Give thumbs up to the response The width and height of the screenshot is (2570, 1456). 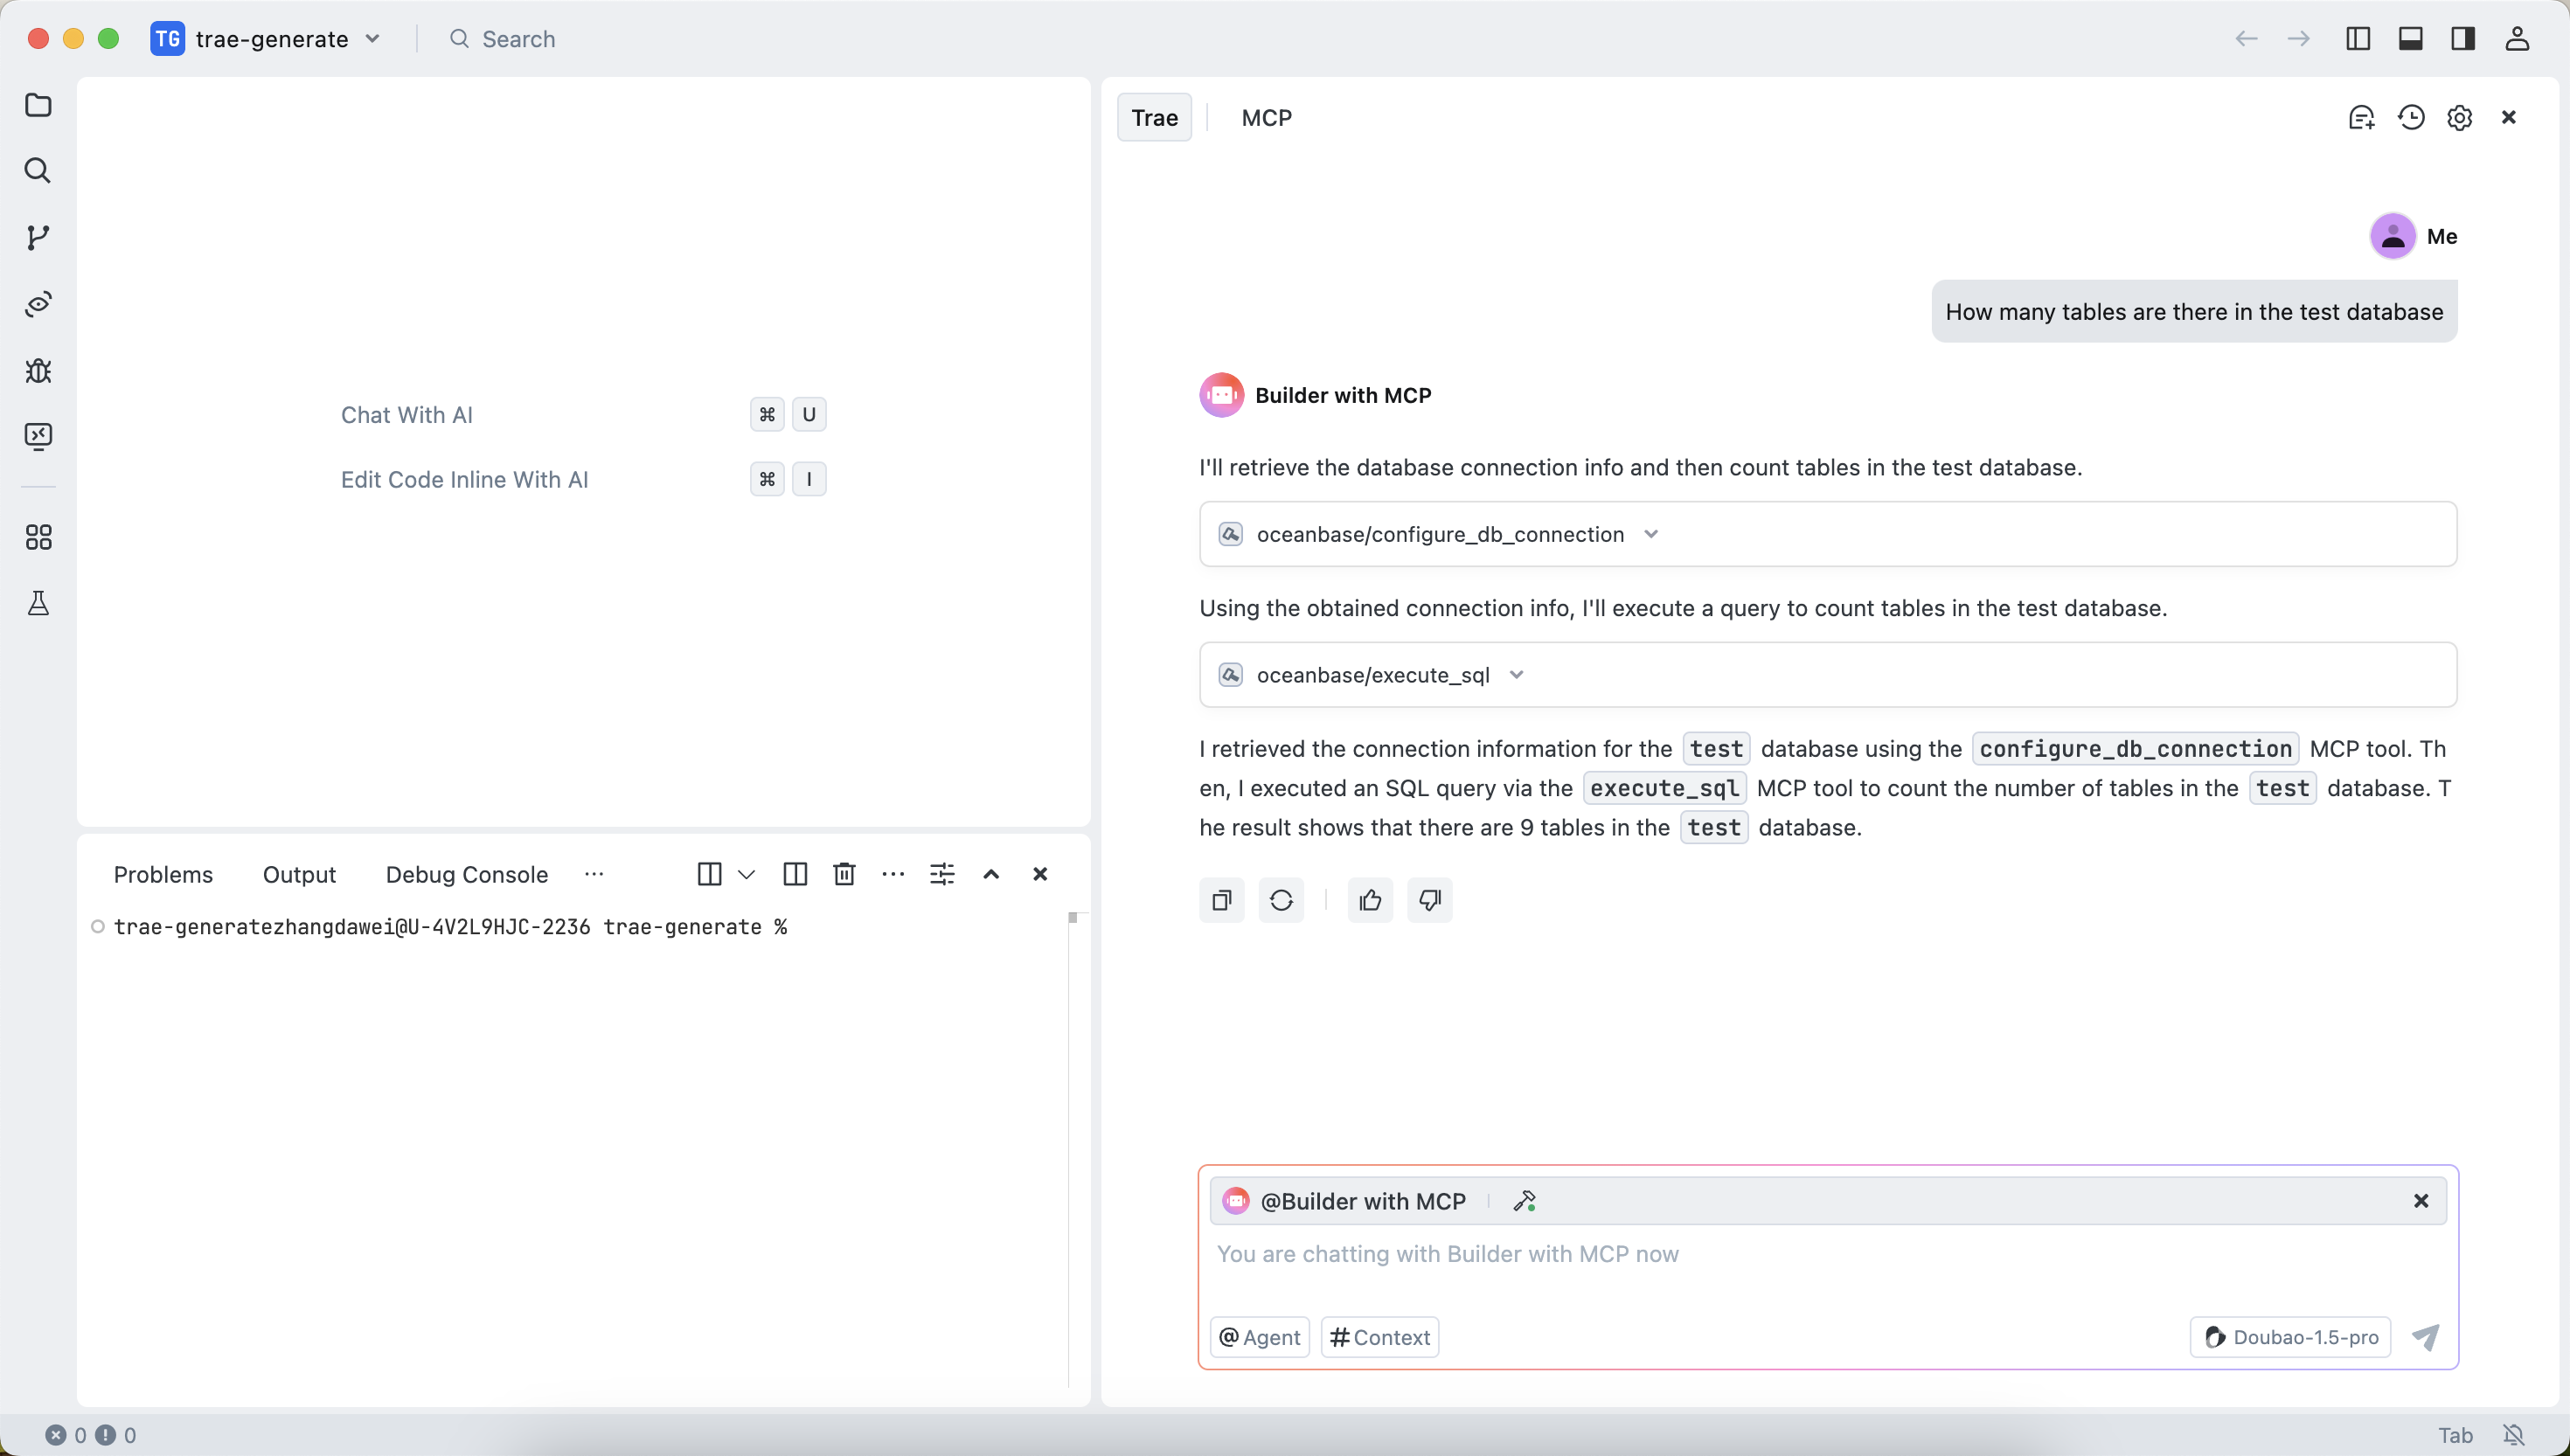click(x=1370, y=901)
